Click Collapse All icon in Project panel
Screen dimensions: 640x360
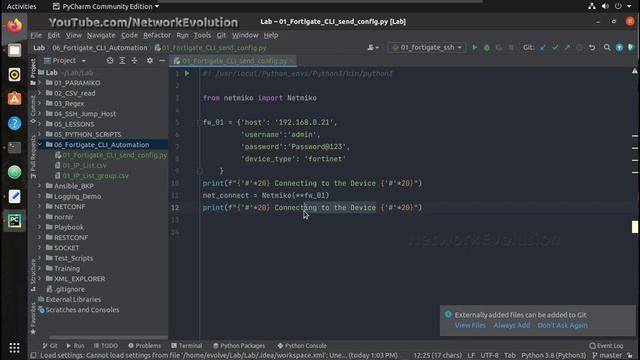point(134,60)
